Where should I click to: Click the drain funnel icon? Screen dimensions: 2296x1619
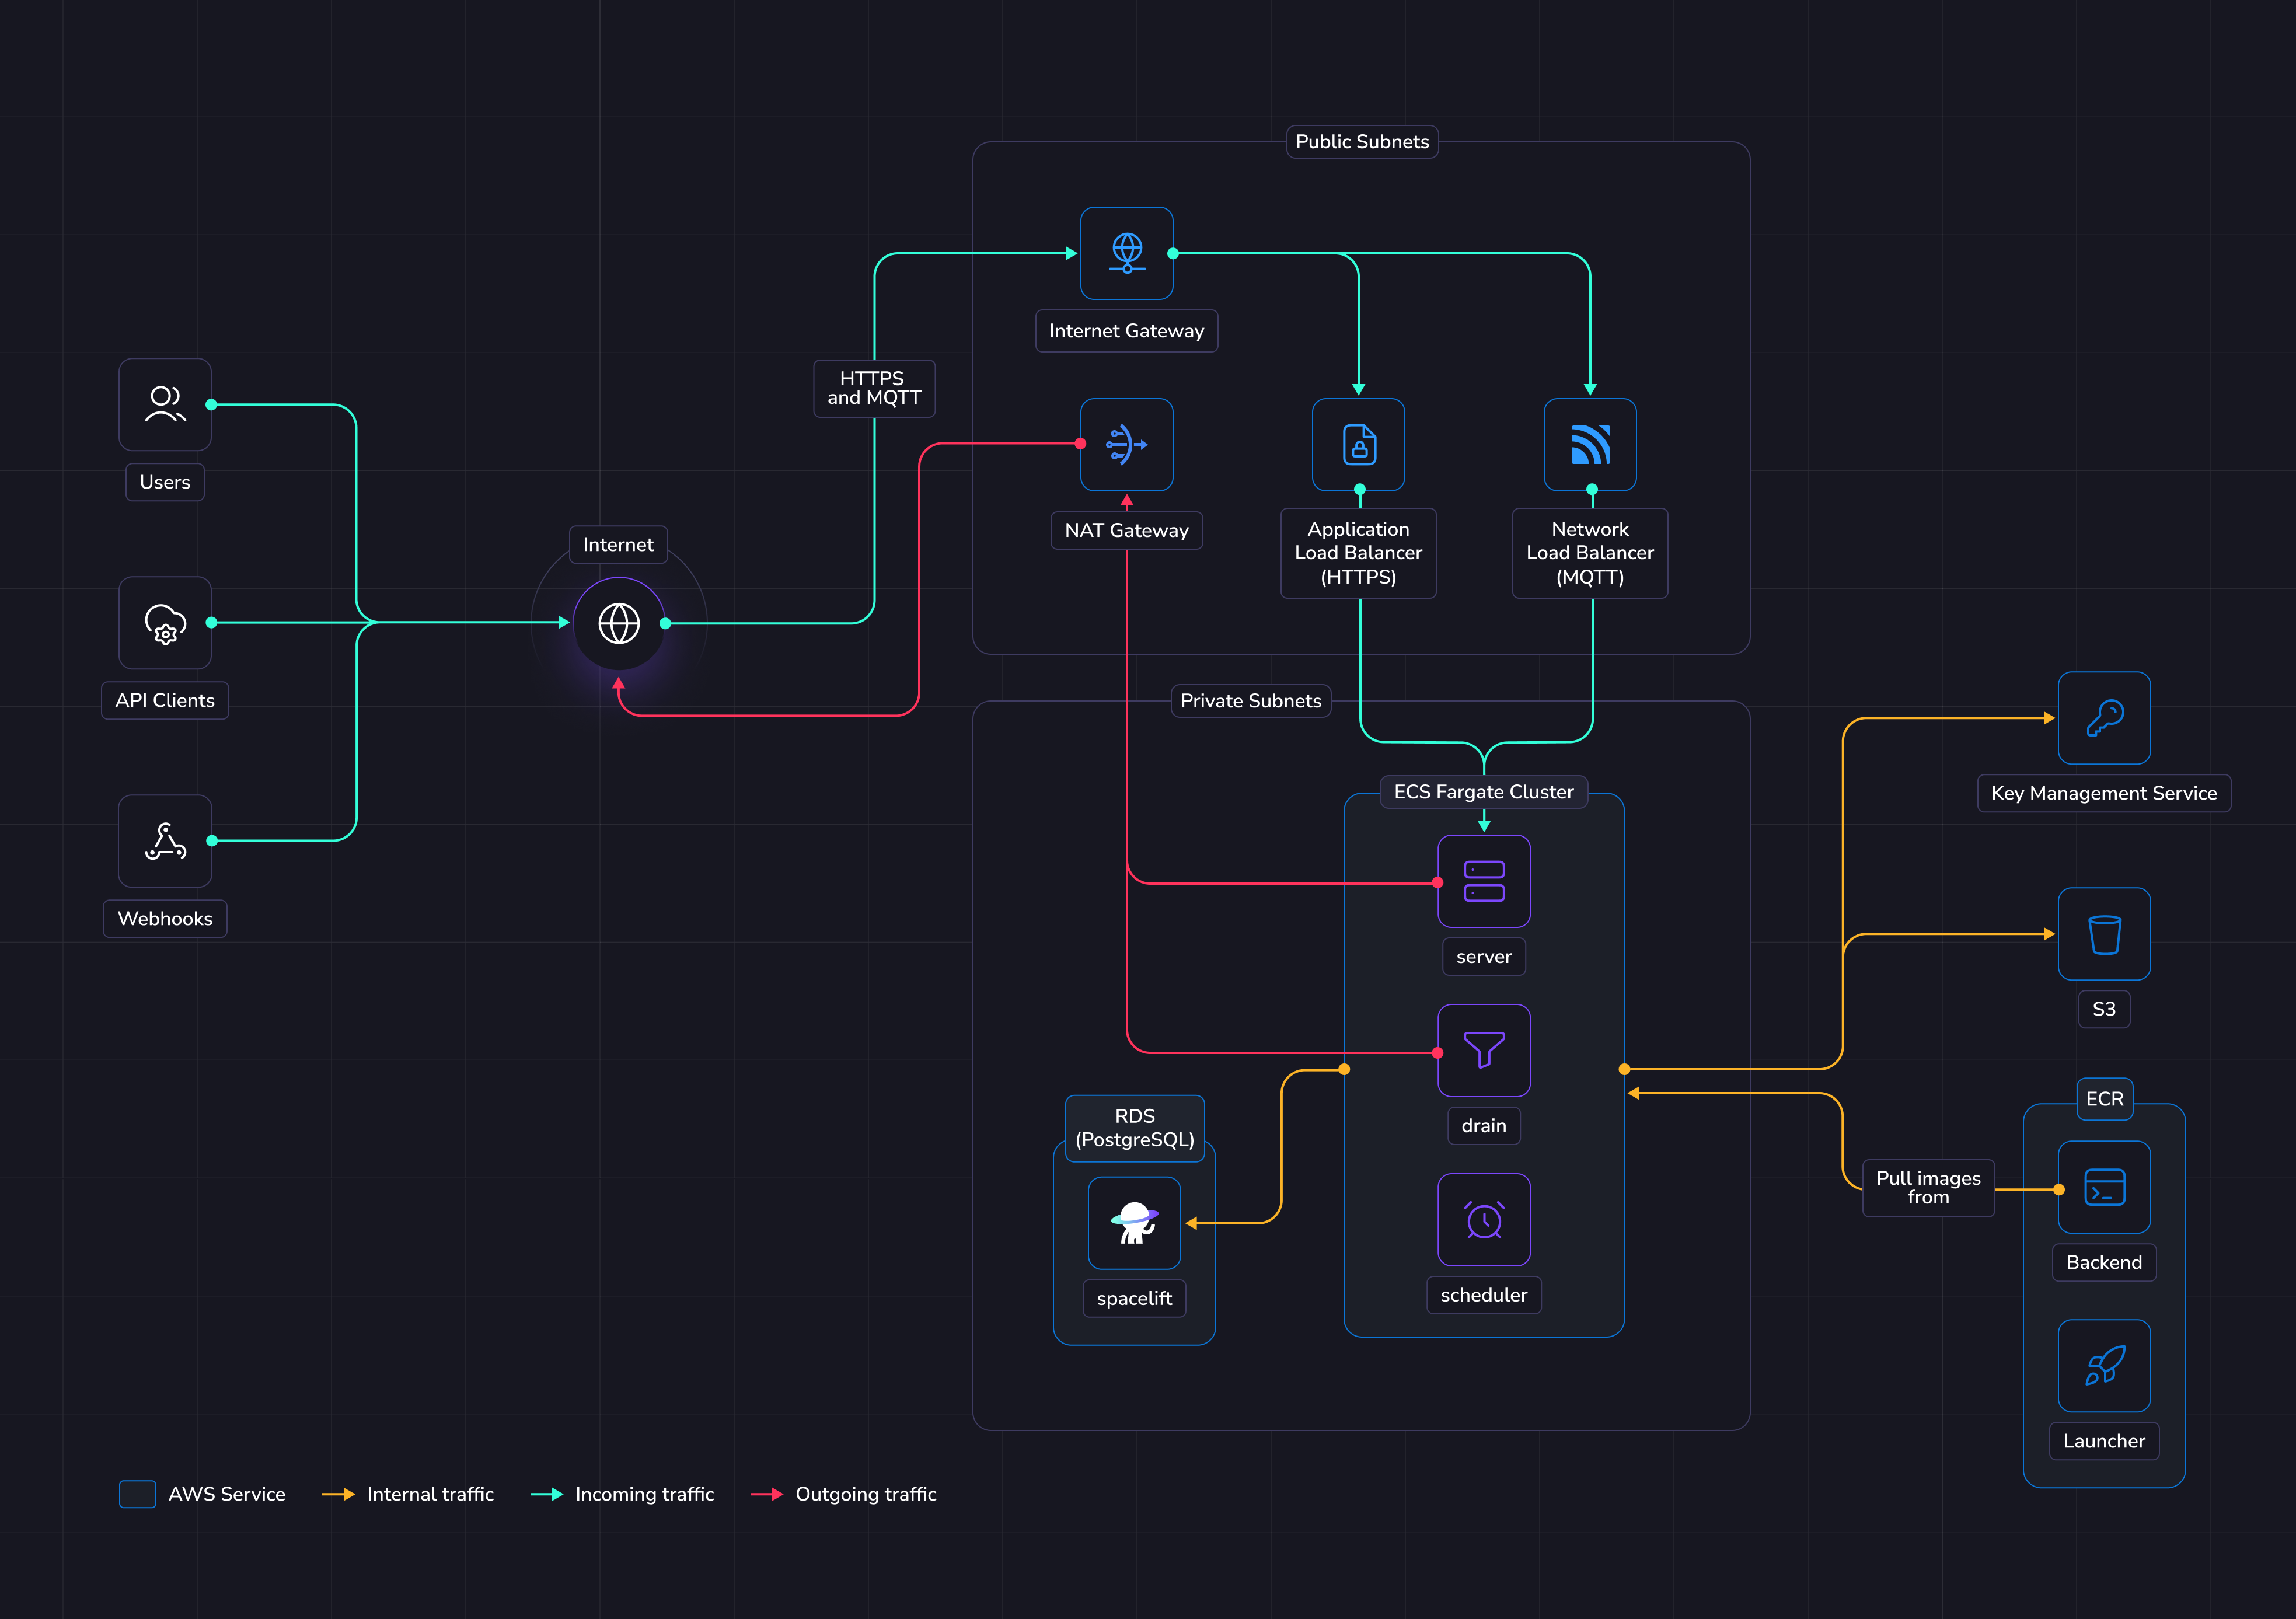(x=1484, y=1050)
